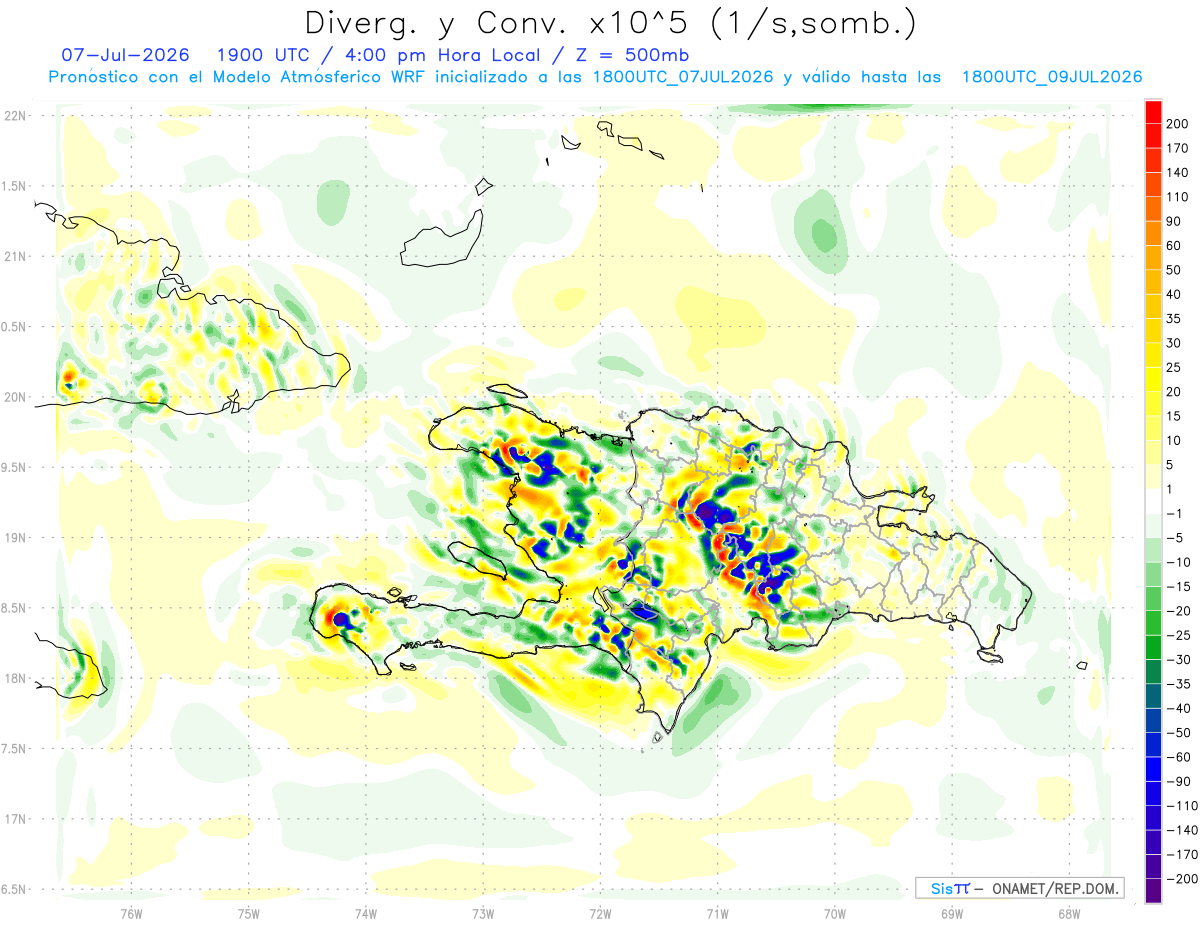This screenshot has height=927, width=1200.
Task: Click the "1800UTC_07JUL2026" initialization time
Action: (683, 77)
